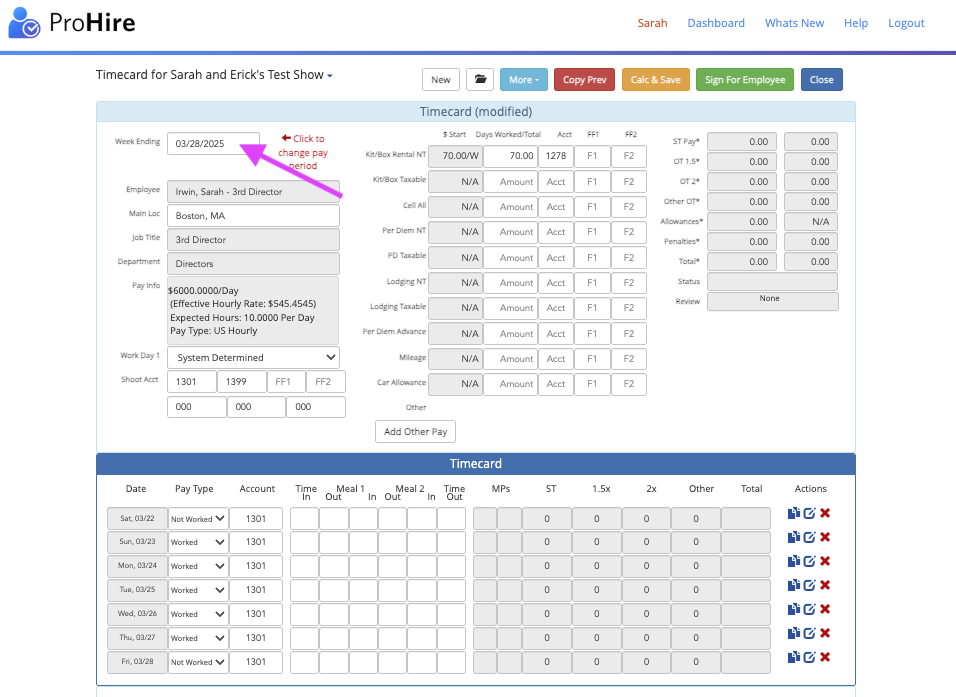
Task: Click the Review field showing None
Action: [772, 301]
